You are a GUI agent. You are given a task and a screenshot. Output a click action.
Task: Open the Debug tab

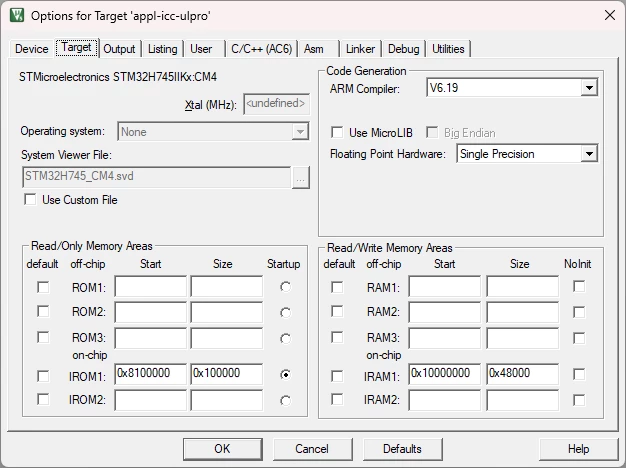tap(404, 49)
